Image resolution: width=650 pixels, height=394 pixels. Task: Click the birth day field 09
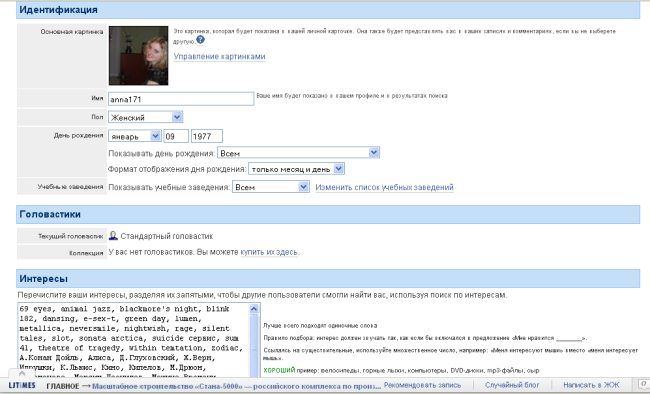(x=176, y=136)
